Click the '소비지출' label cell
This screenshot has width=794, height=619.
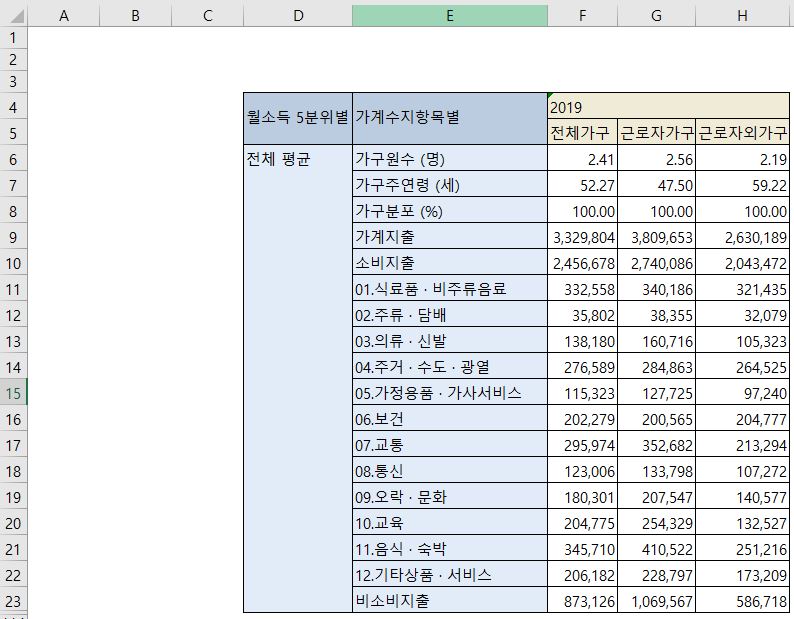450,262
